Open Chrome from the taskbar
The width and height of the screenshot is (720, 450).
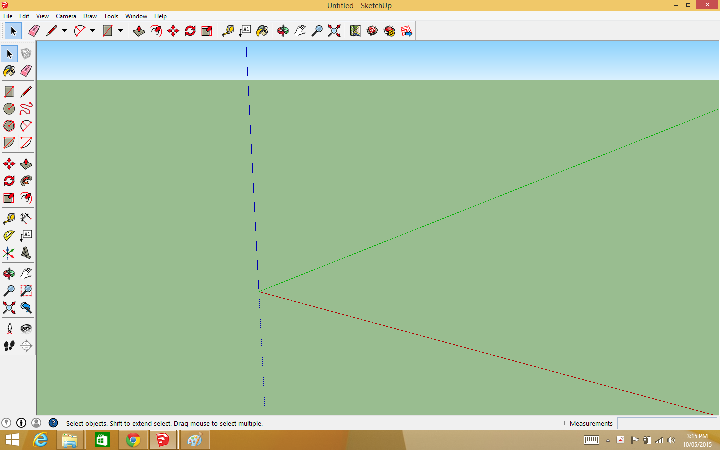click(x=132, y=440)
